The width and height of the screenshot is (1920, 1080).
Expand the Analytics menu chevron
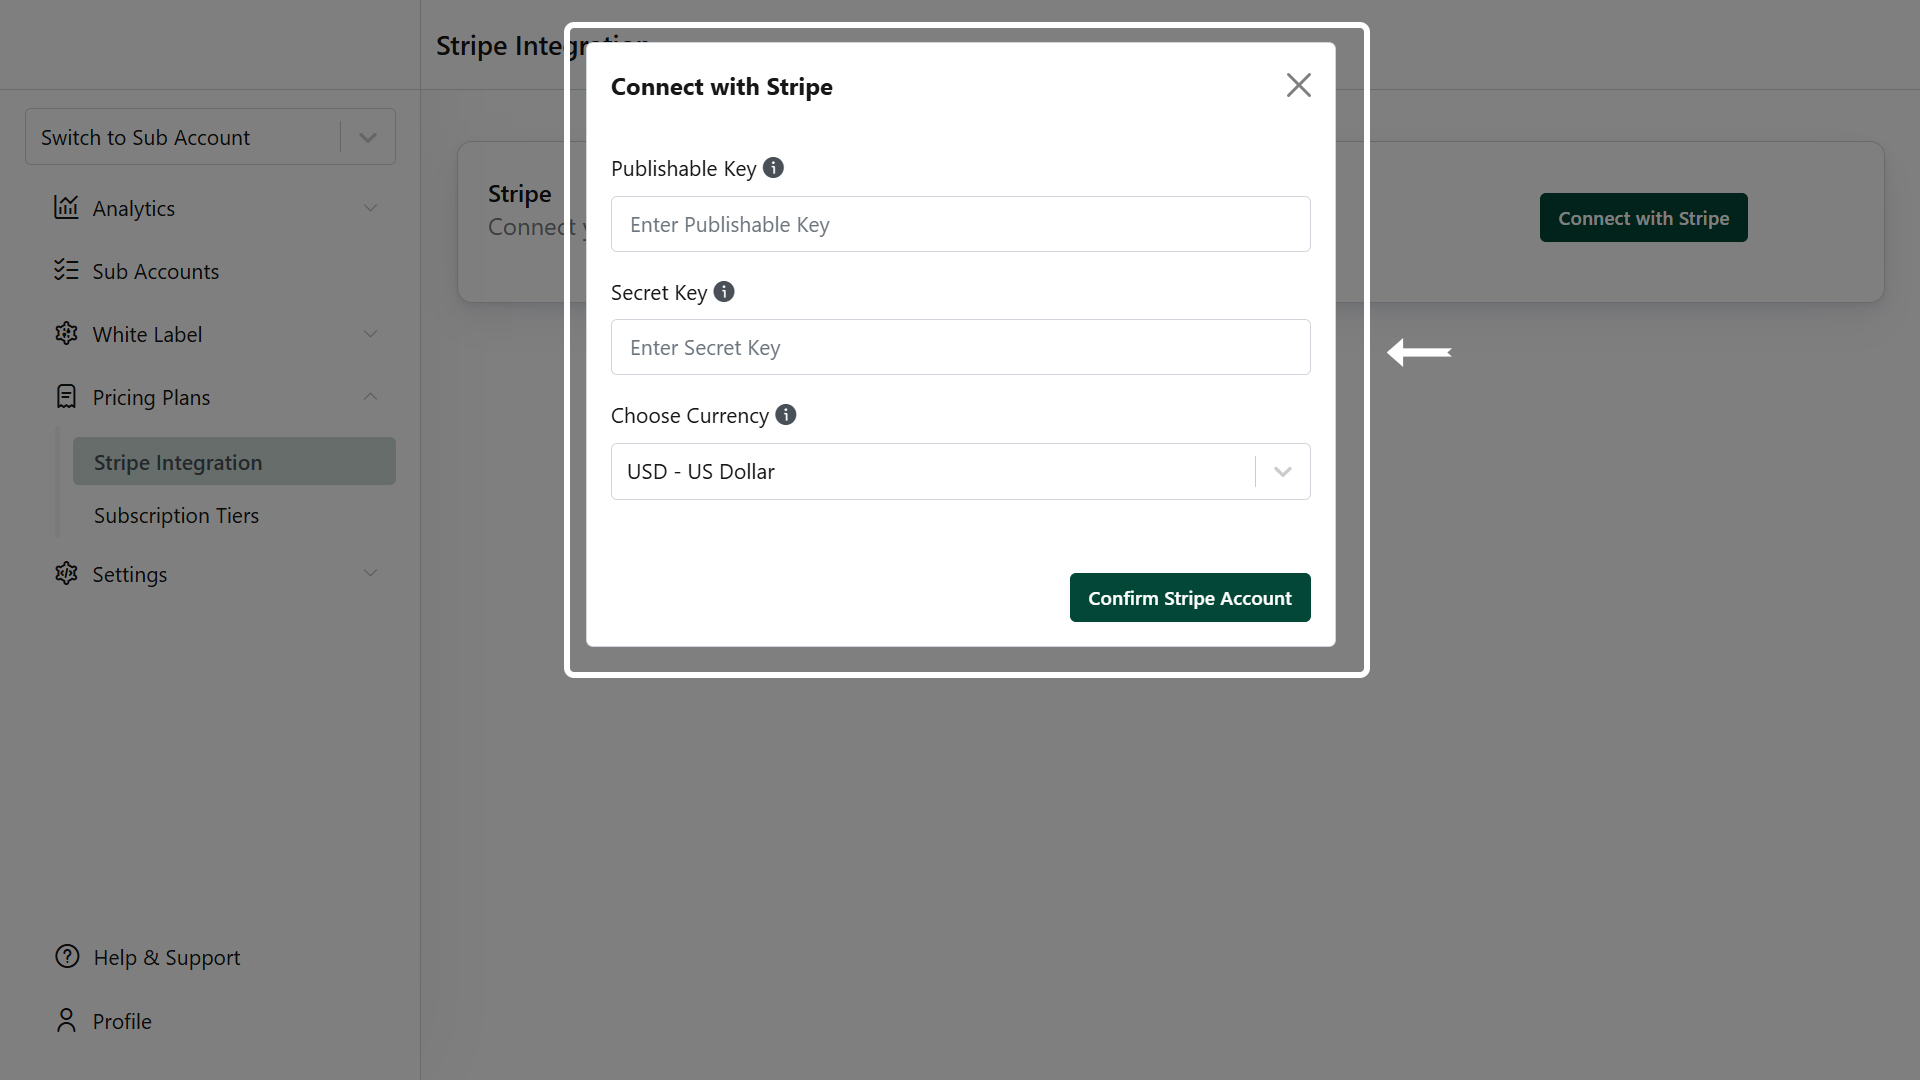tap(370, 208)
